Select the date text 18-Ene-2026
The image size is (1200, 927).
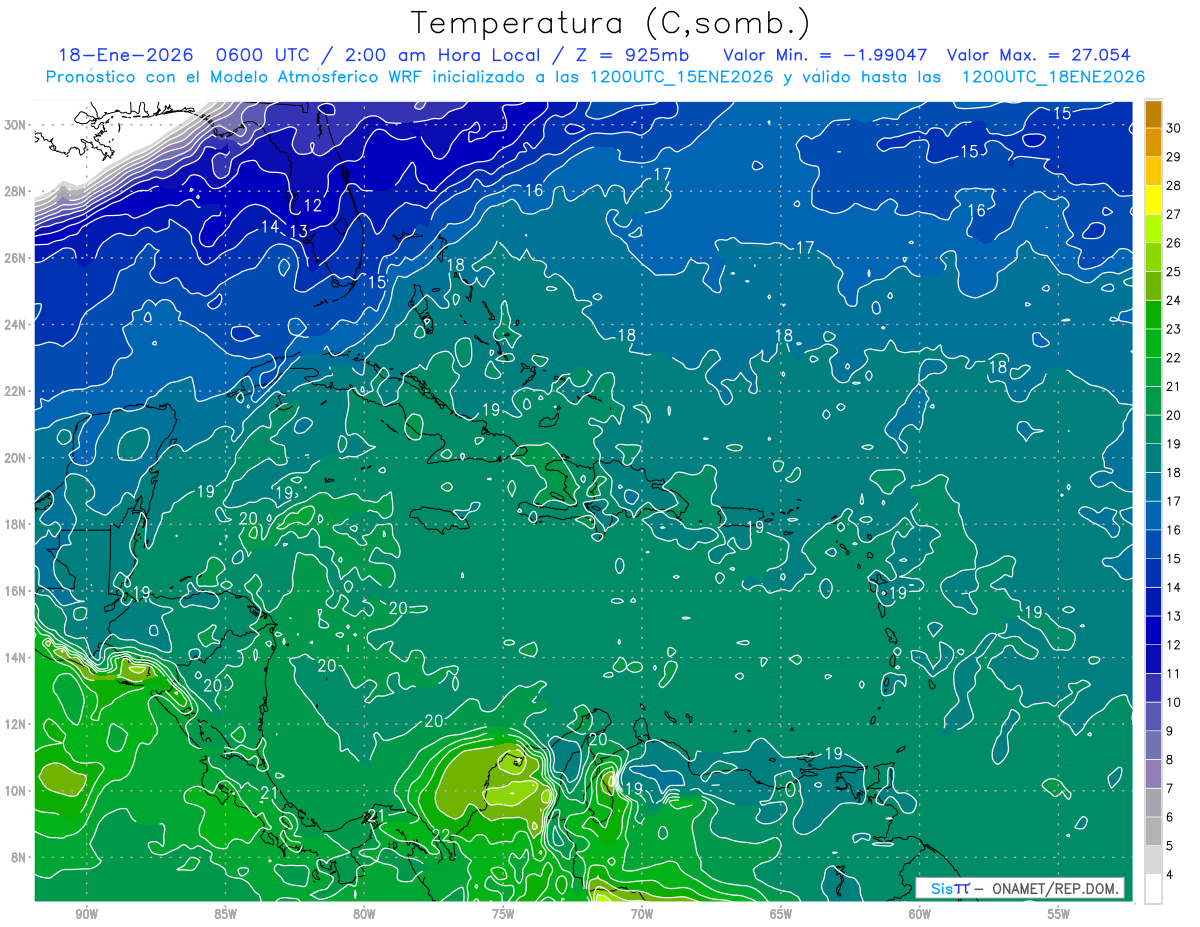124,55
